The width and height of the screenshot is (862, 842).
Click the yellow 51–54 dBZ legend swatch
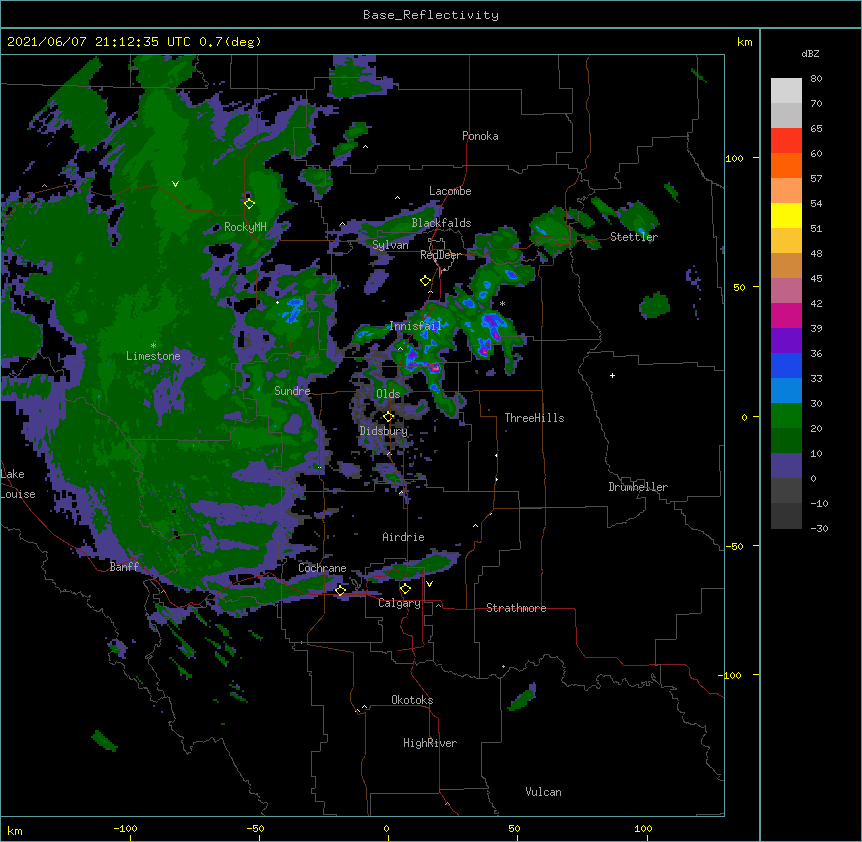pos(786,215)
